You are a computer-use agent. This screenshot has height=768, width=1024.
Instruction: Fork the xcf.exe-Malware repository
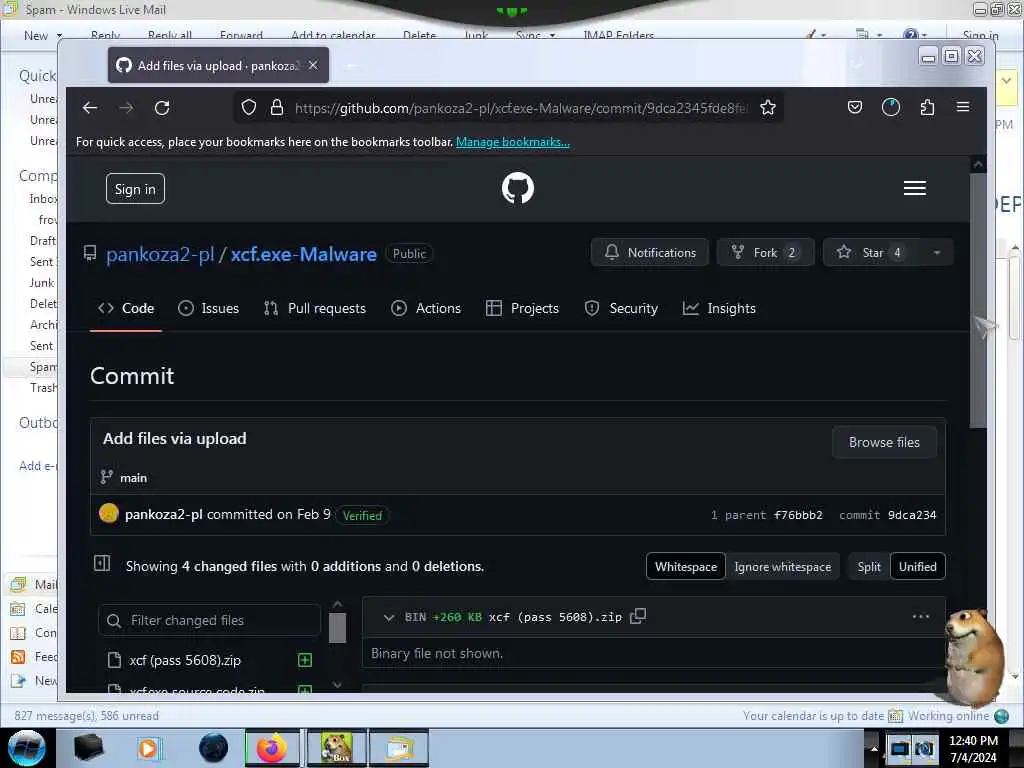(x=765, y=253)
